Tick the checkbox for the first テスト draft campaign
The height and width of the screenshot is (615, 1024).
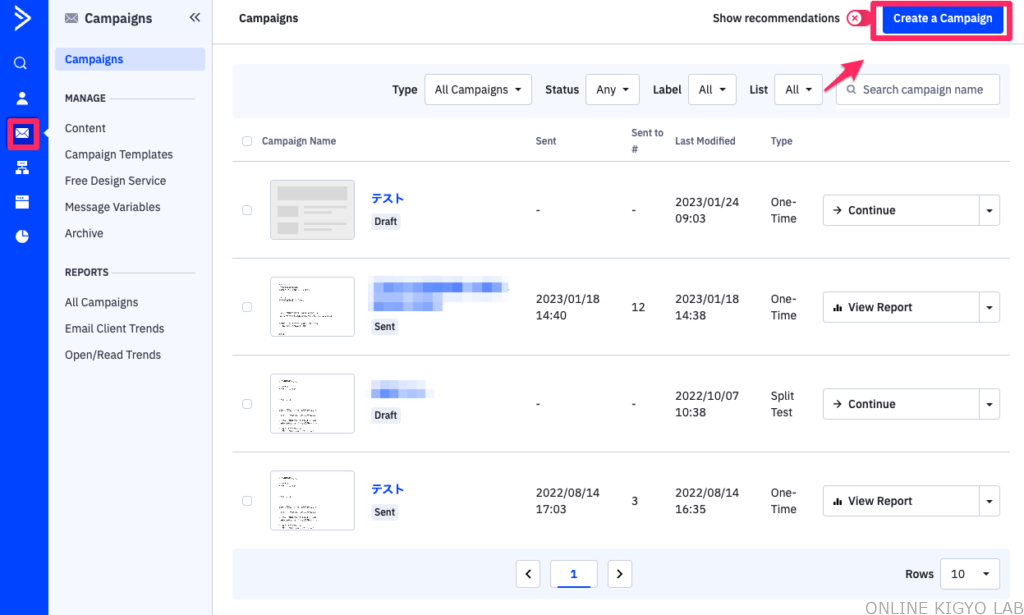click(x=247, y=210)
